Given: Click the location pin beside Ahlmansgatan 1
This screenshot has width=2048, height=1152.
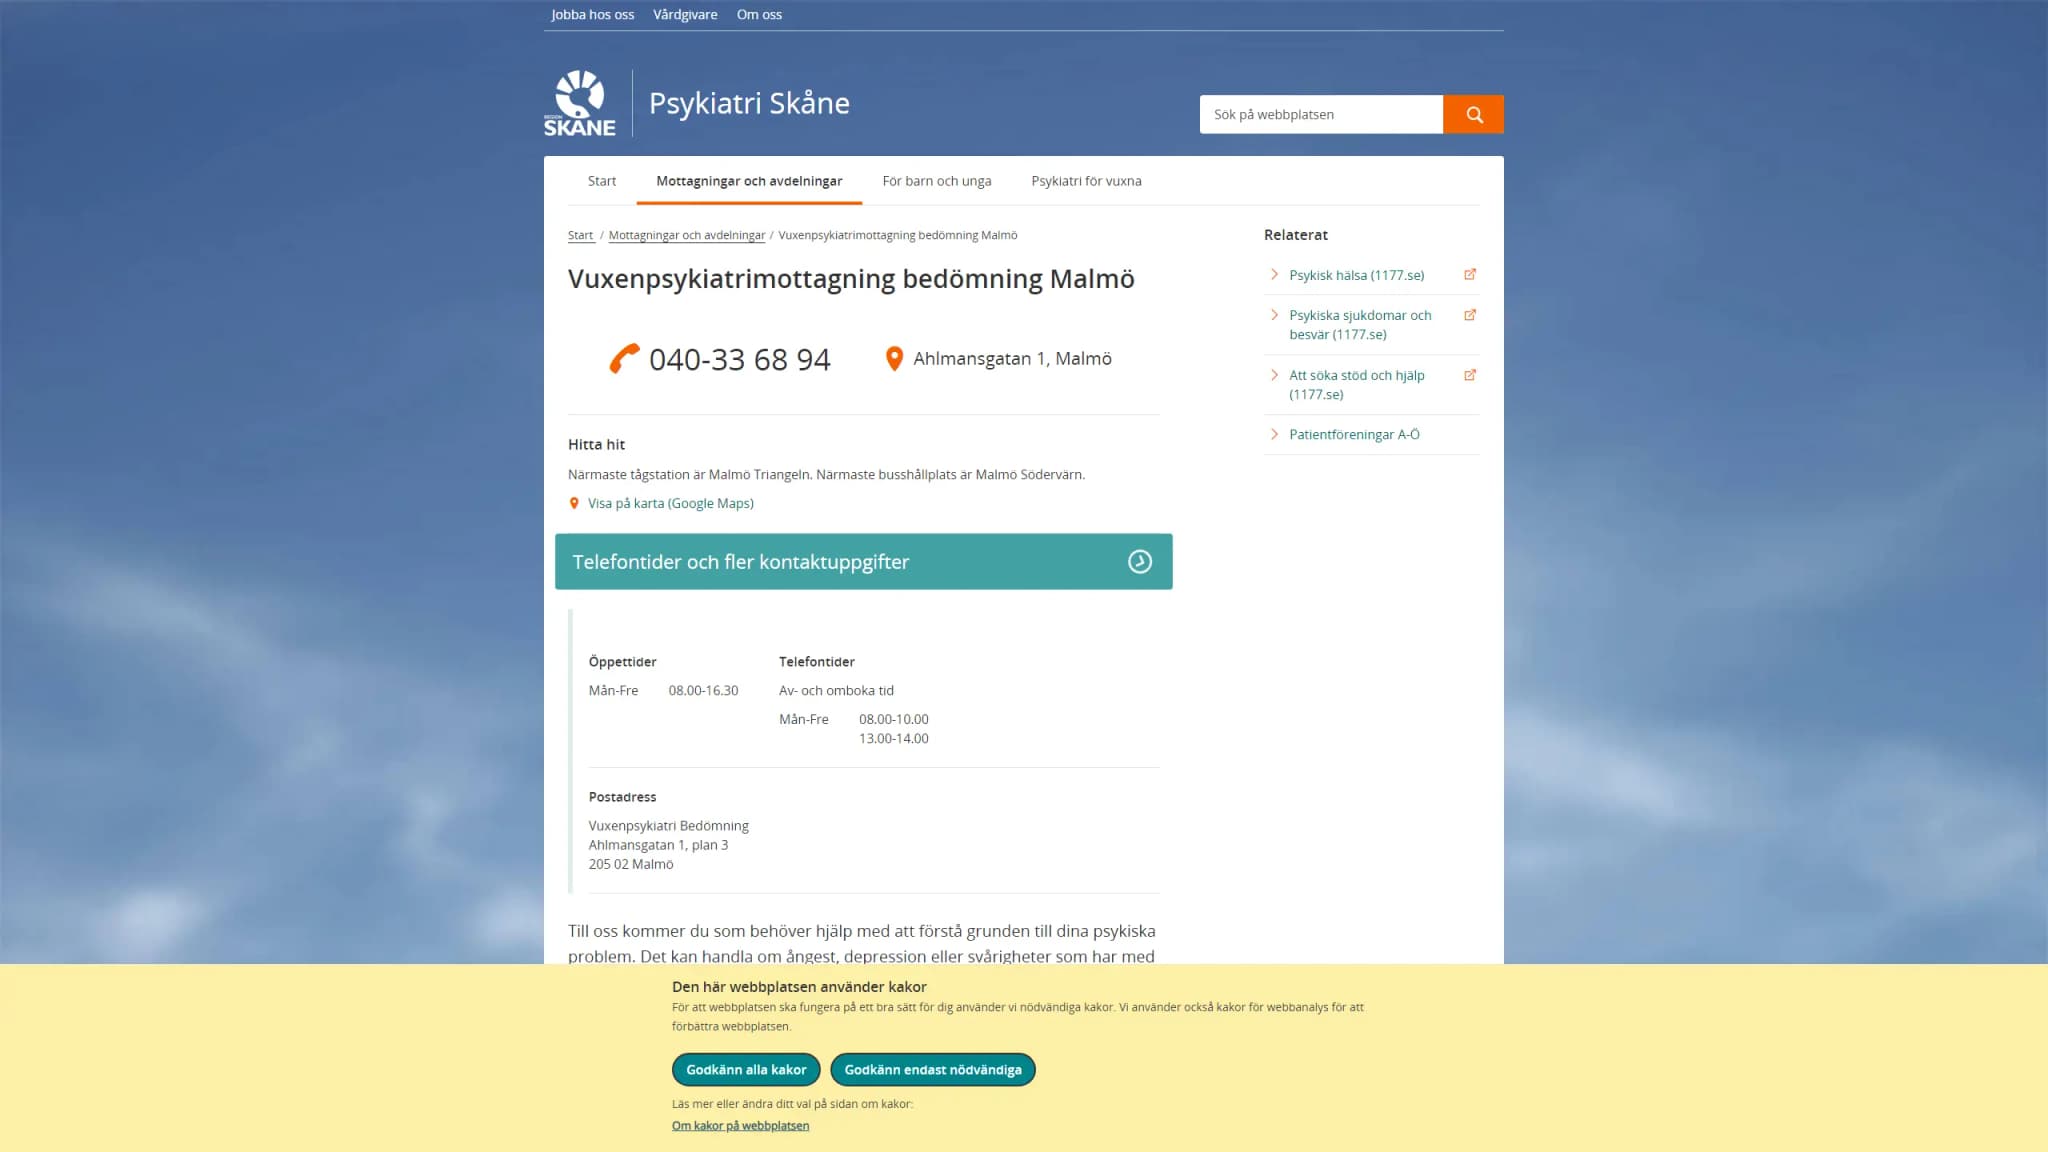Looking at the screenshot, I should click(x=894, y=358).
